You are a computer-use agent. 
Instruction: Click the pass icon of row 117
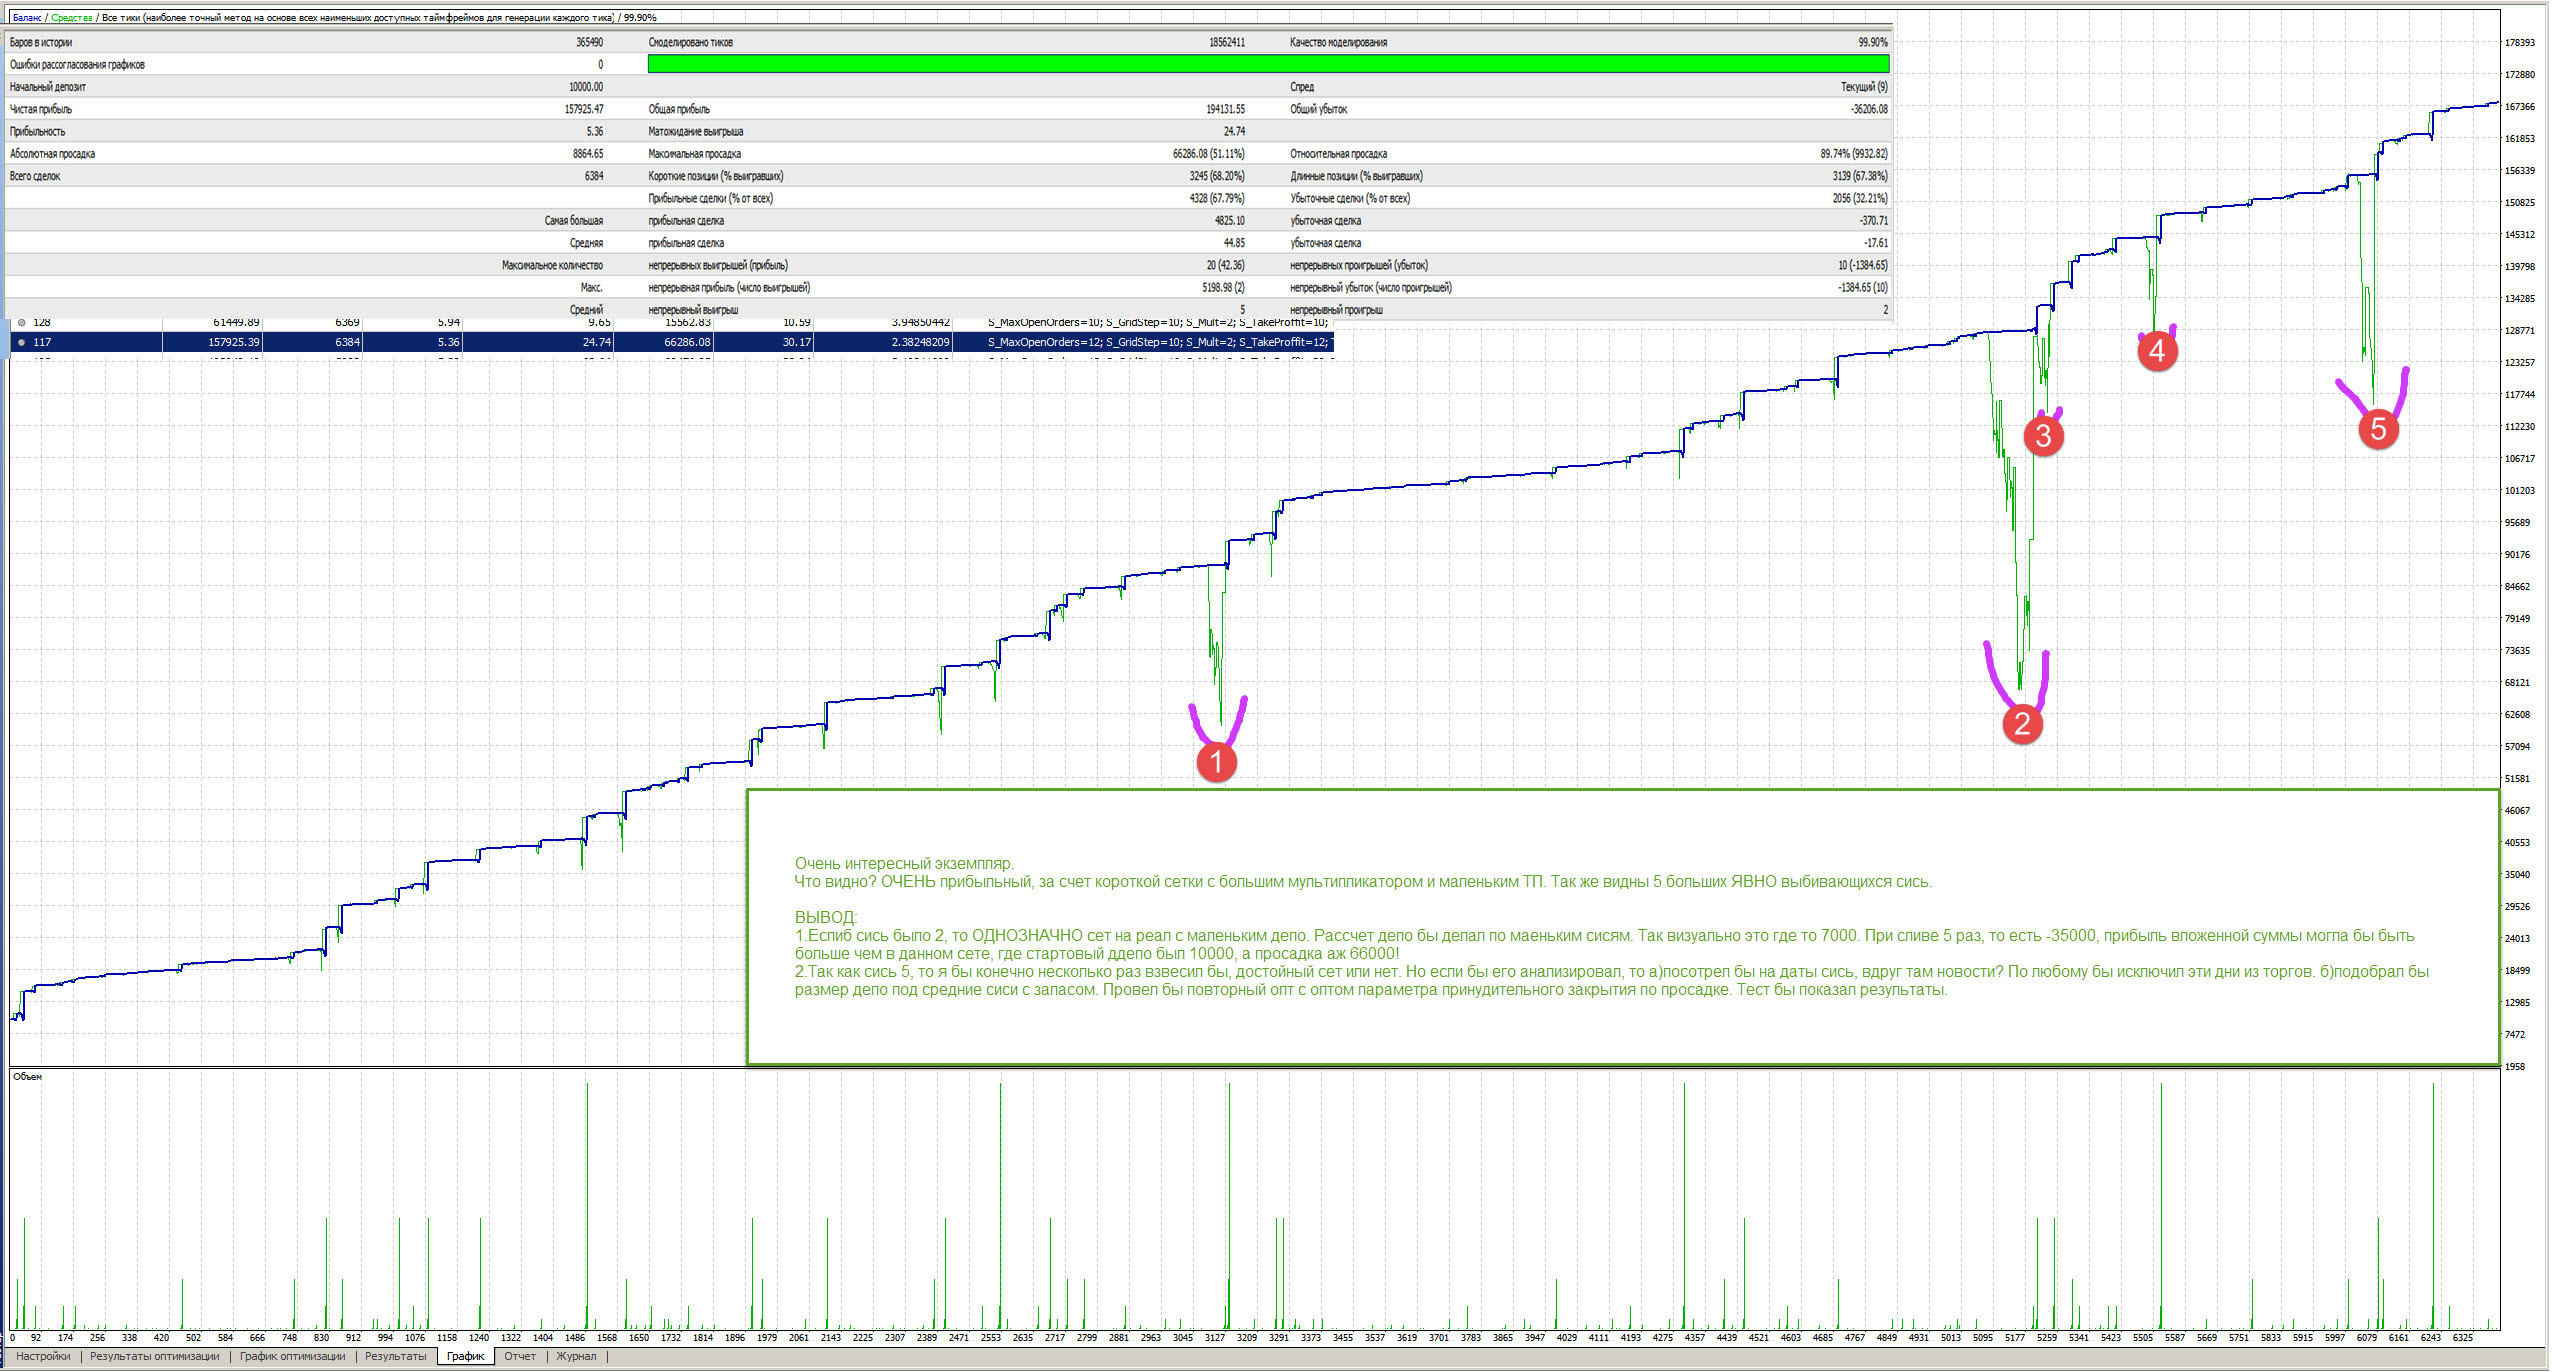coord(22,342)
